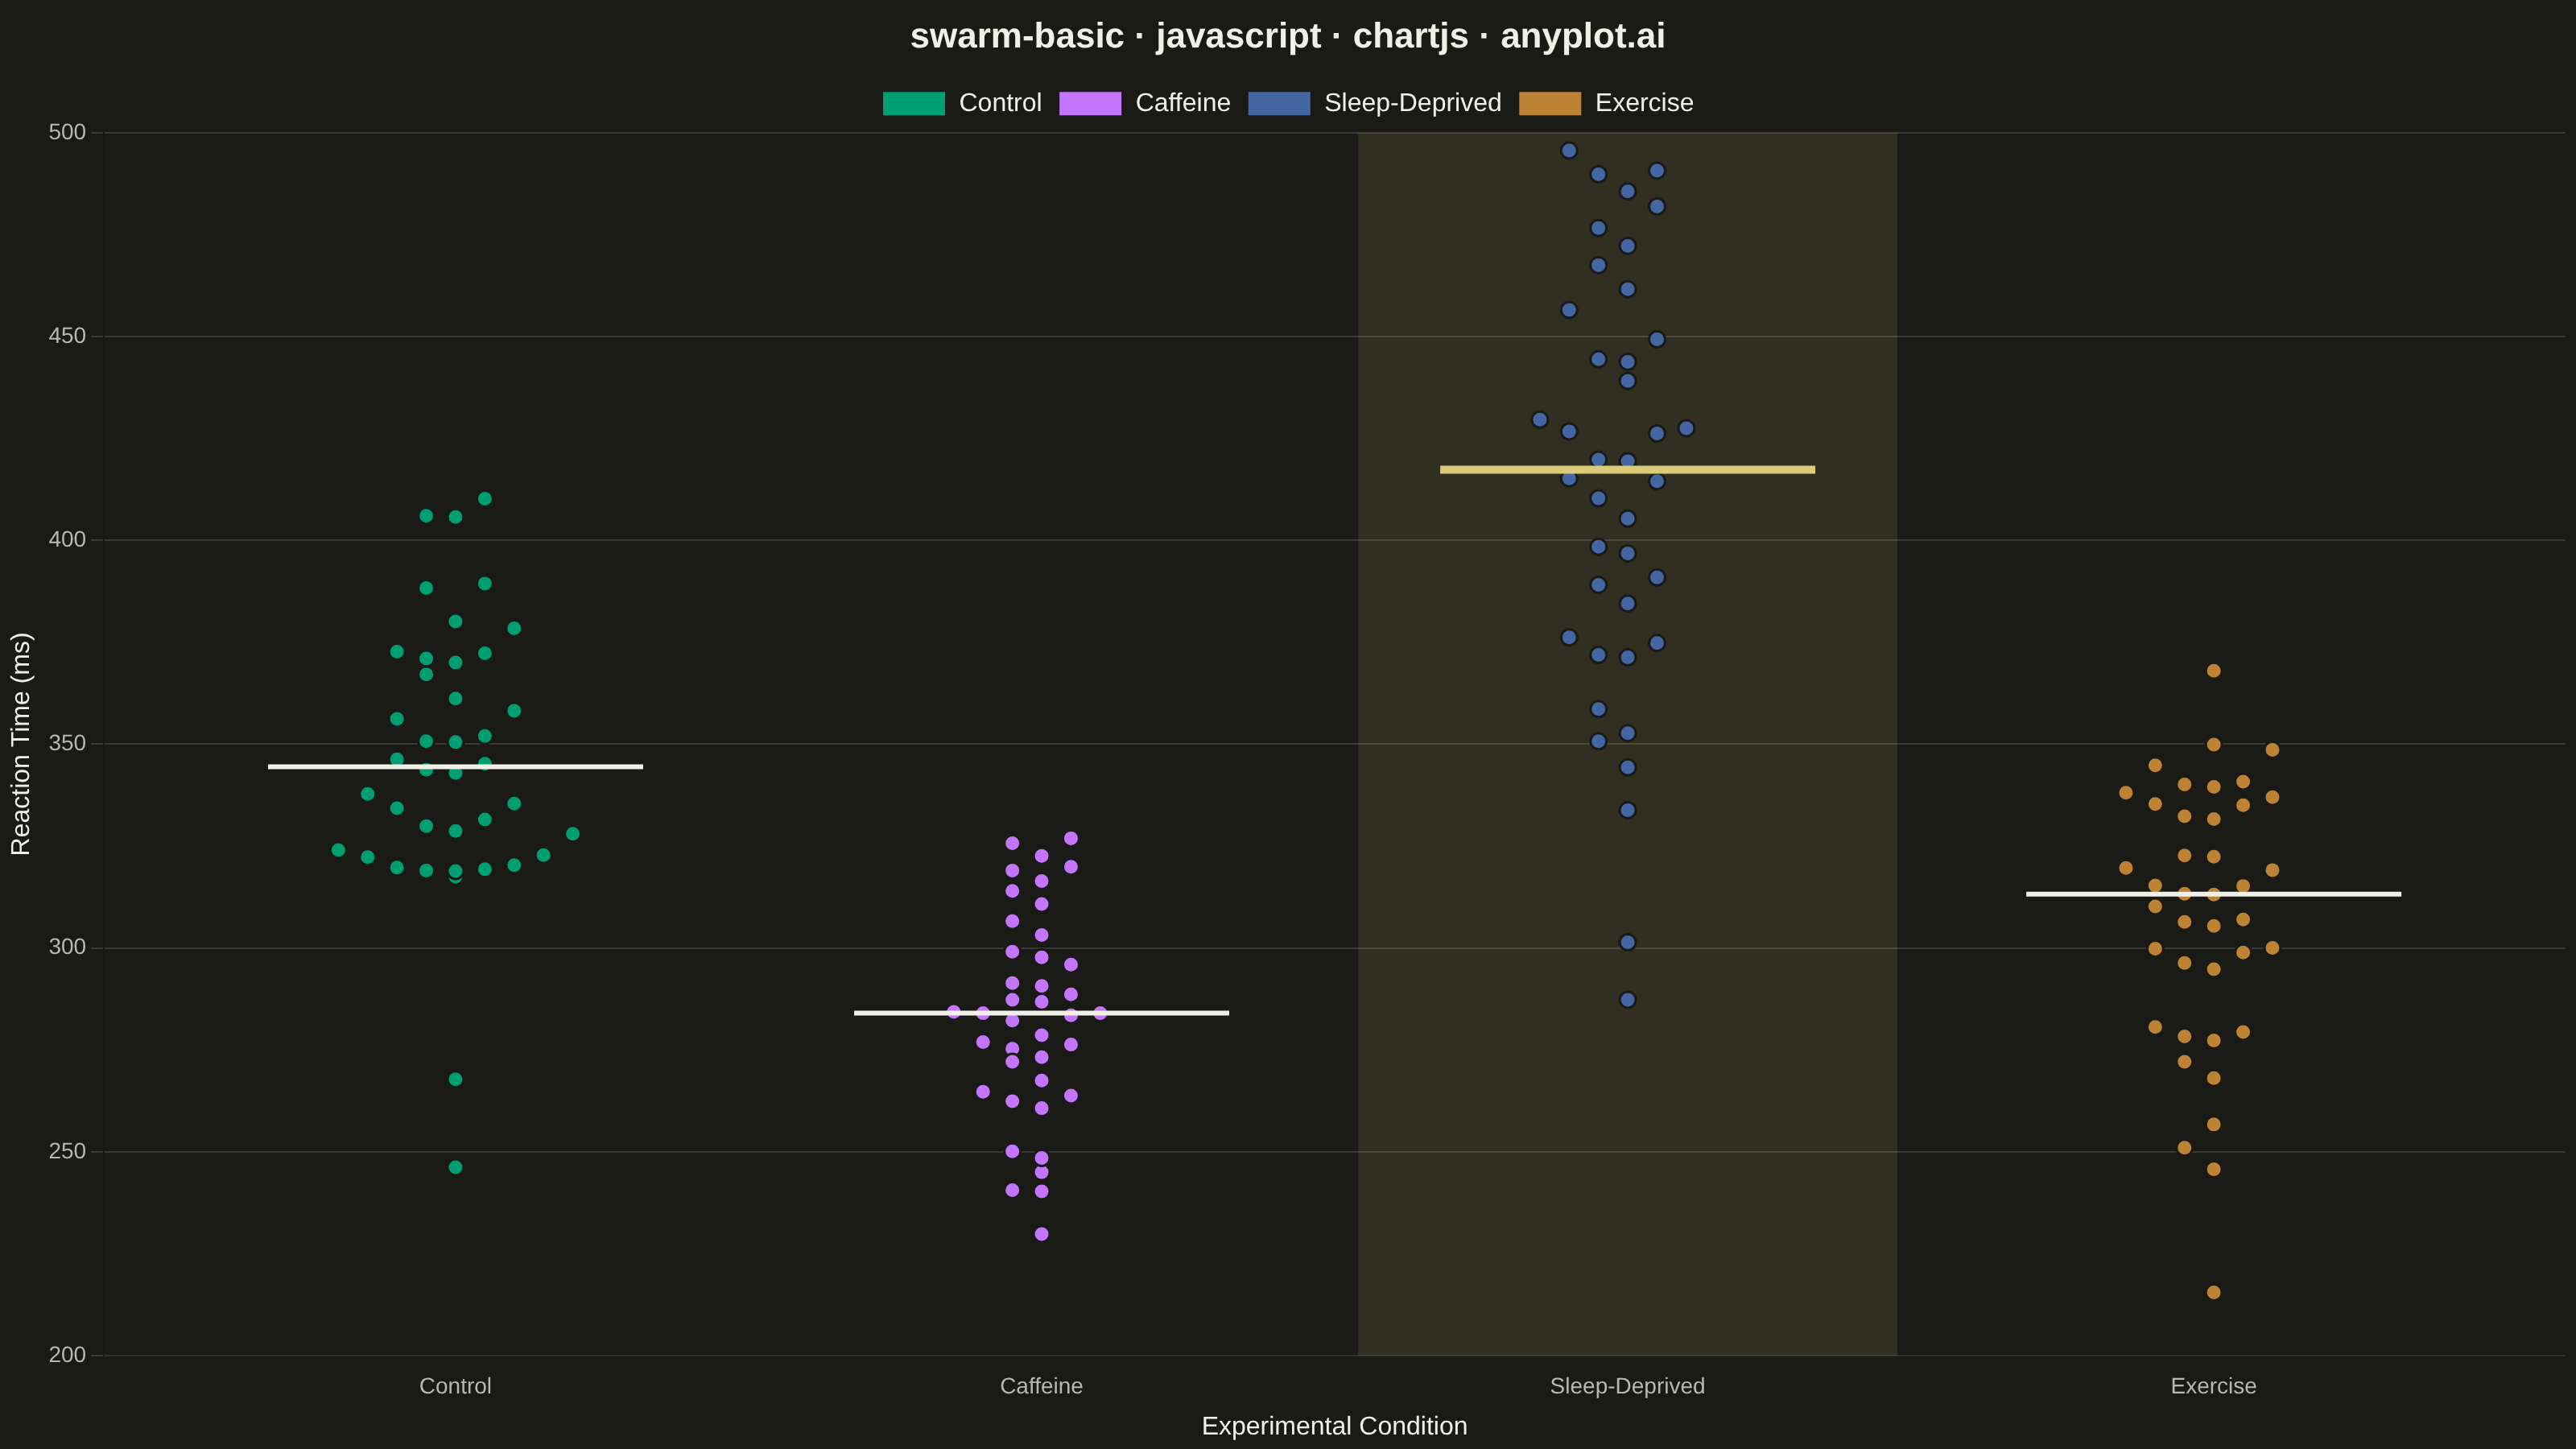Click the highest Exercise data point
Screen dimensions: 2576x1449
[2213, 670]
